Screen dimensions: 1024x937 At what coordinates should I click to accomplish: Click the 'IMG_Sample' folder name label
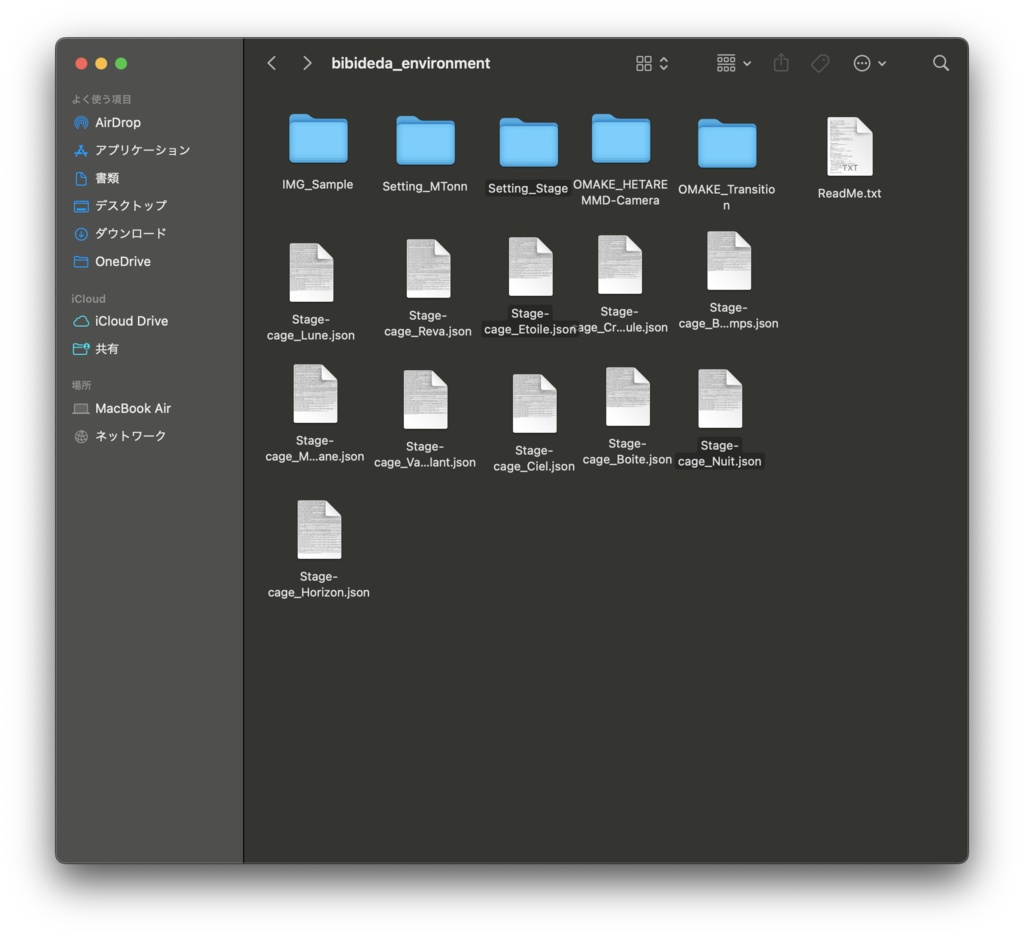317,185
